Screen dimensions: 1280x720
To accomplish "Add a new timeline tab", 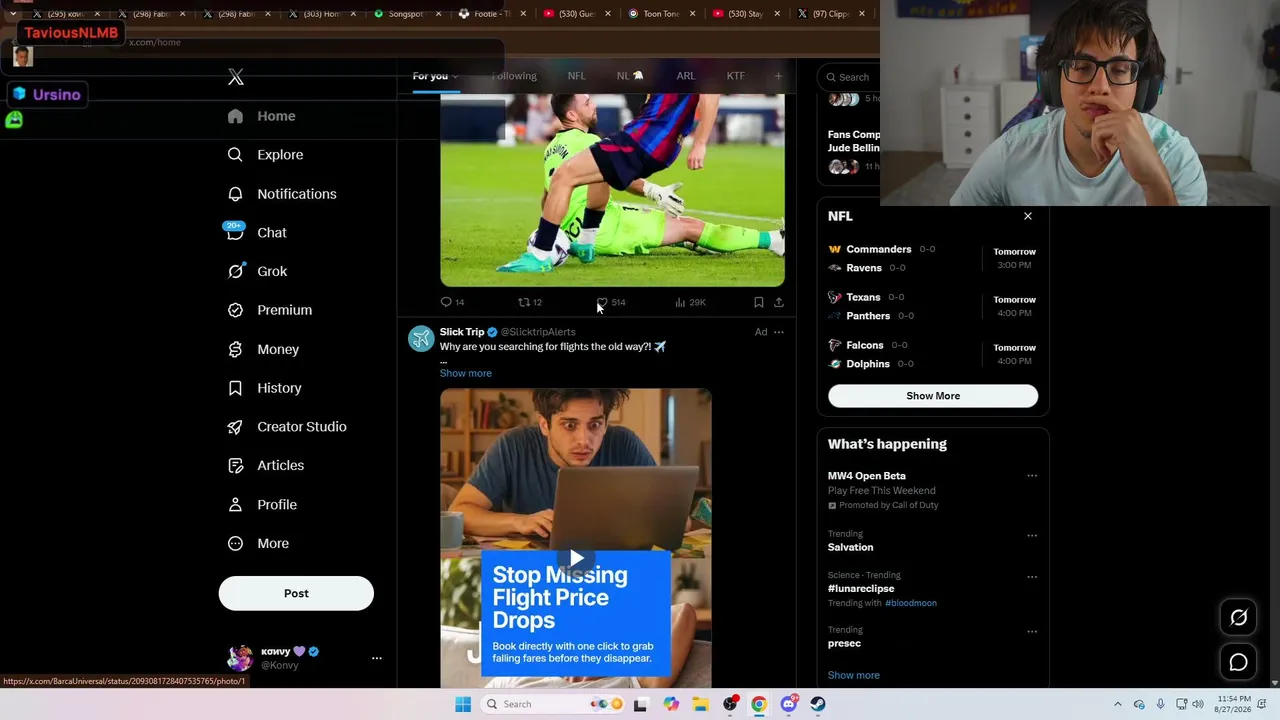I will pos(778,76).
